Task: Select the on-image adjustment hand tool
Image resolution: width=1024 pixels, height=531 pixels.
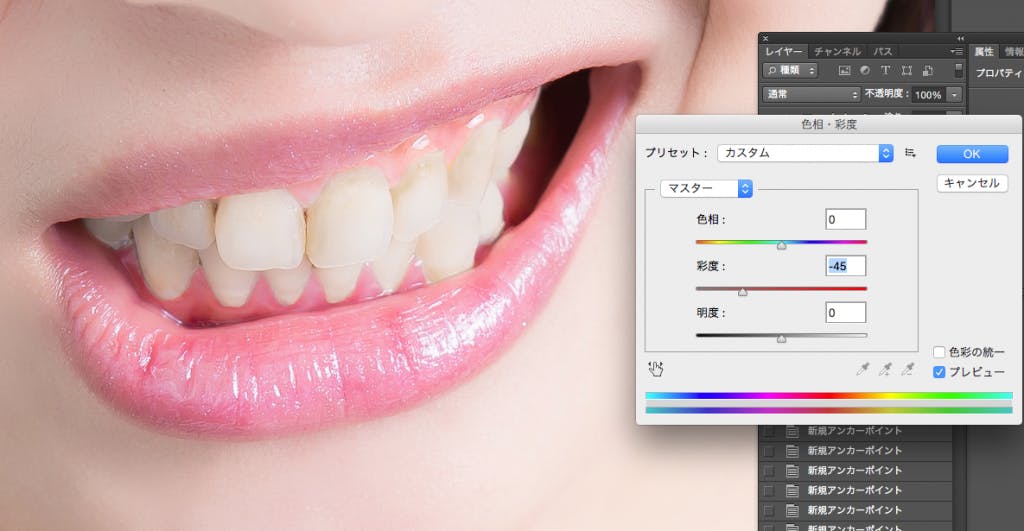Action: pyautogui.click(x=655, y=369)
